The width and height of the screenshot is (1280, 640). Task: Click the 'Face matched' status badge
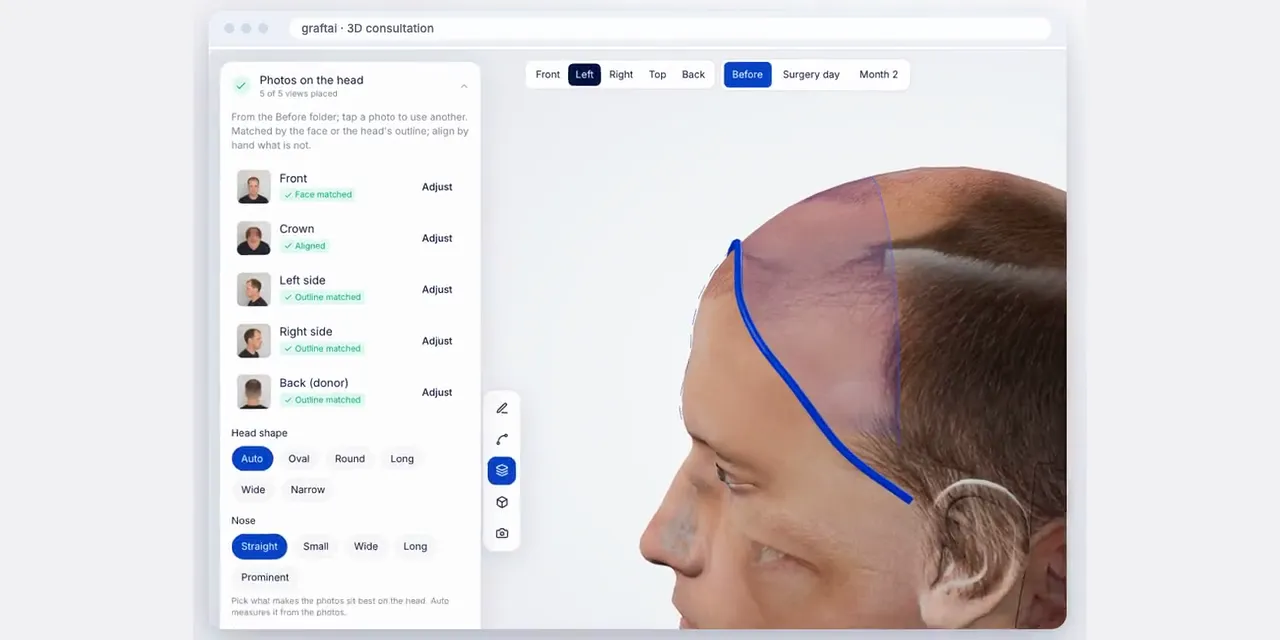click(x=318, y=195)
